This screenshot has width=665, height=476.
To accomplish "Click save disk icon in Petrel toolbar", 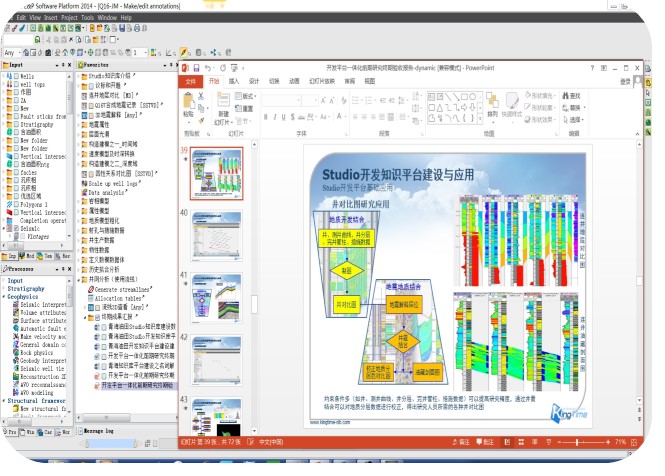I will [x=122, y=28].
